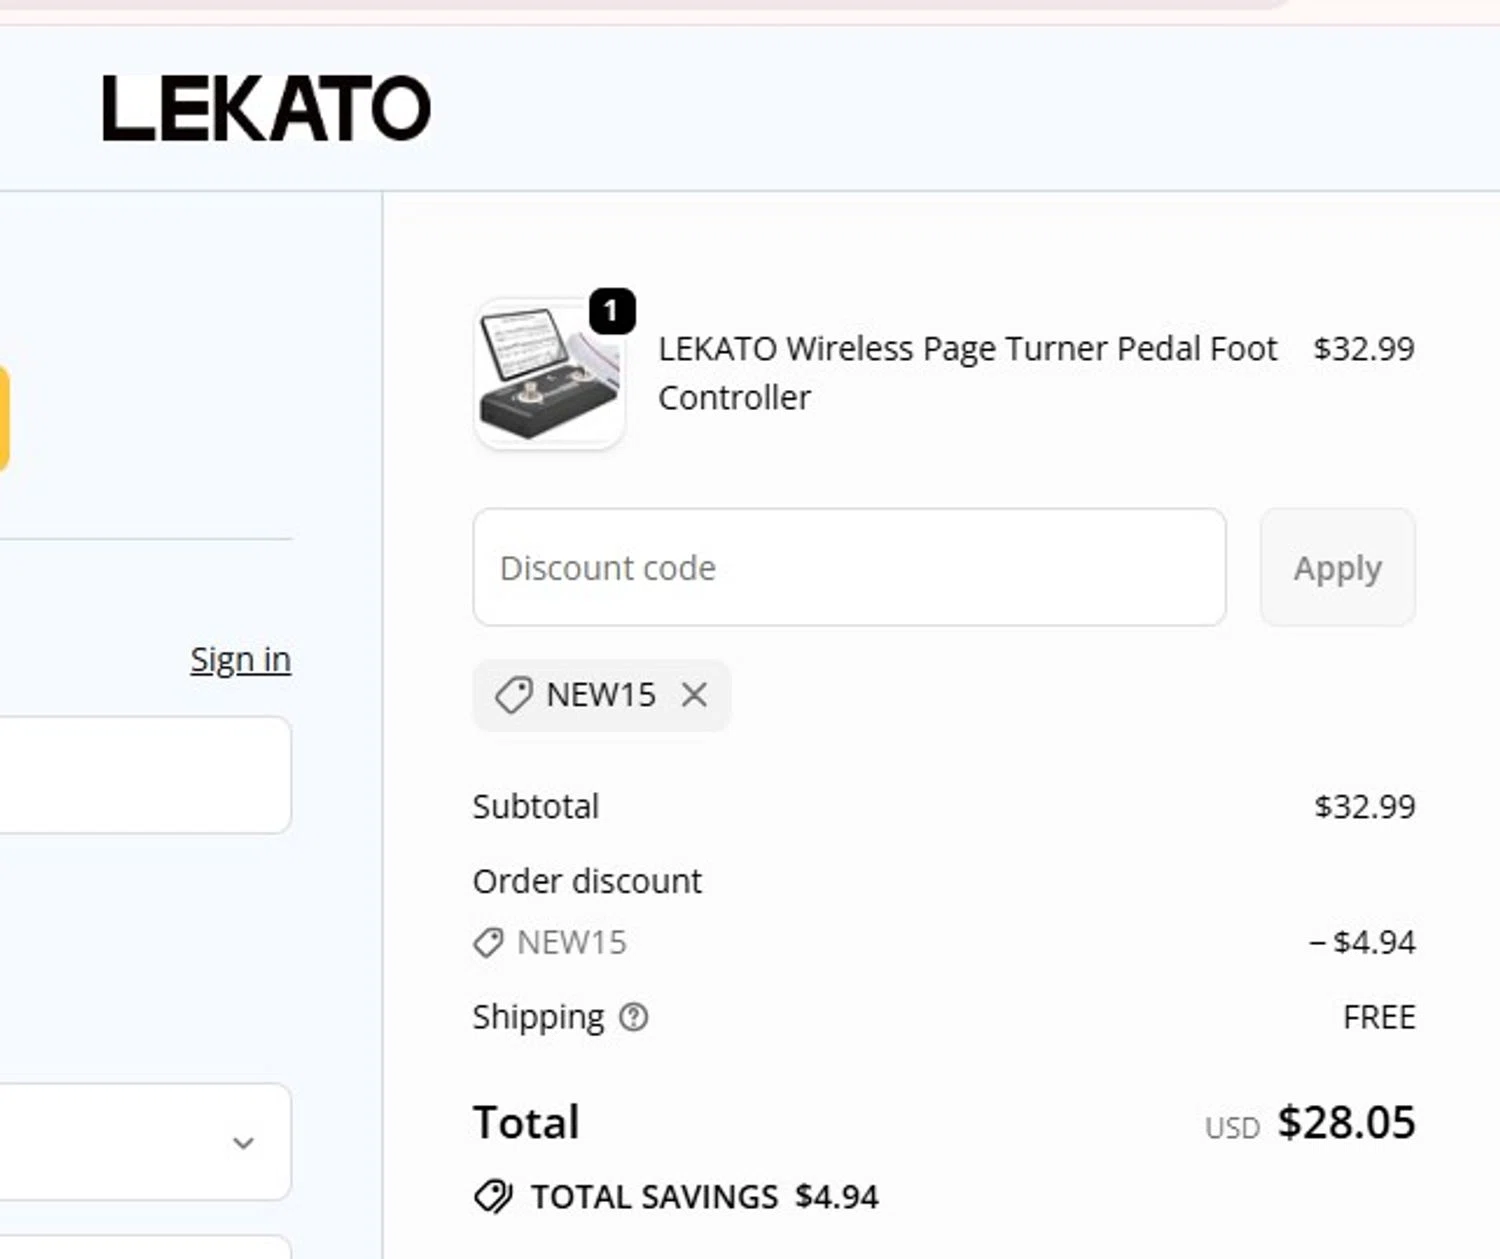Viewport: 1500px width, 1259px height.
Task: Click the tag icon in NEW15 chip
Action: click(514, 695)
